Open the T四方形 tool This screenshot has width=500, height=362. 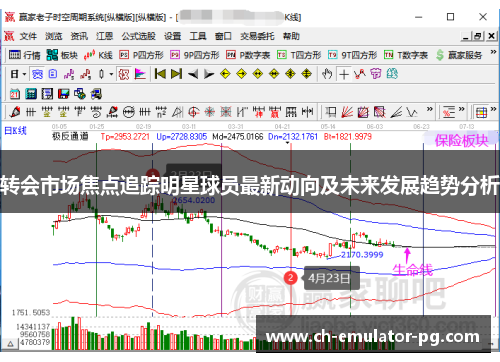point(299,55)
